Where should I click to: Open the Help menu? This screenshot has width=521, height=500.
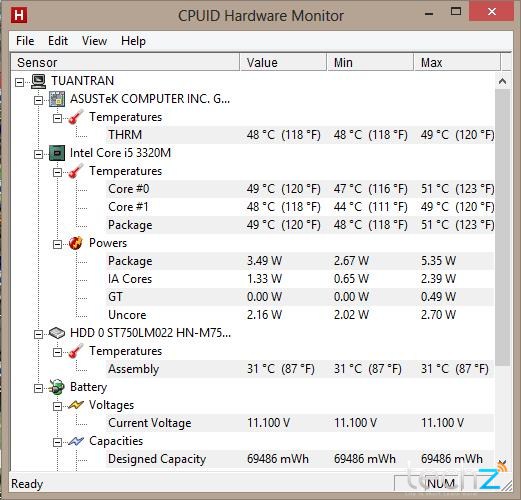pyautogui.click(x=133, y=41)
